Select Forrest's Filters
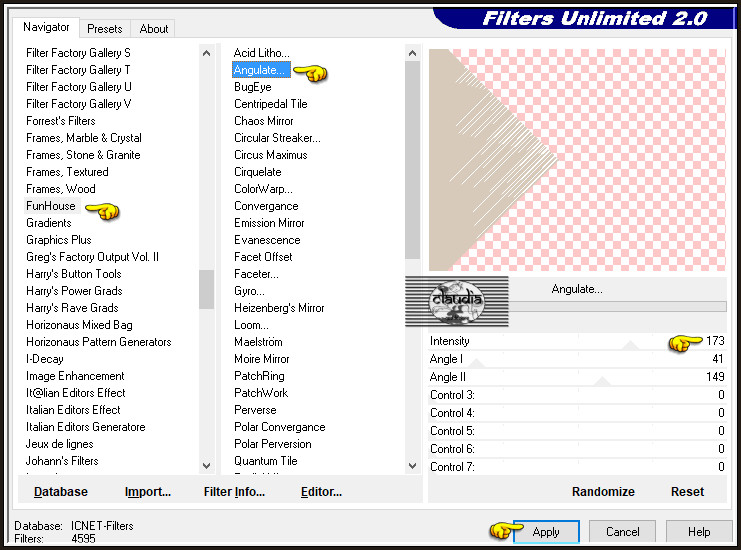This screenshot has width=741, height=550. pos(60,121)
